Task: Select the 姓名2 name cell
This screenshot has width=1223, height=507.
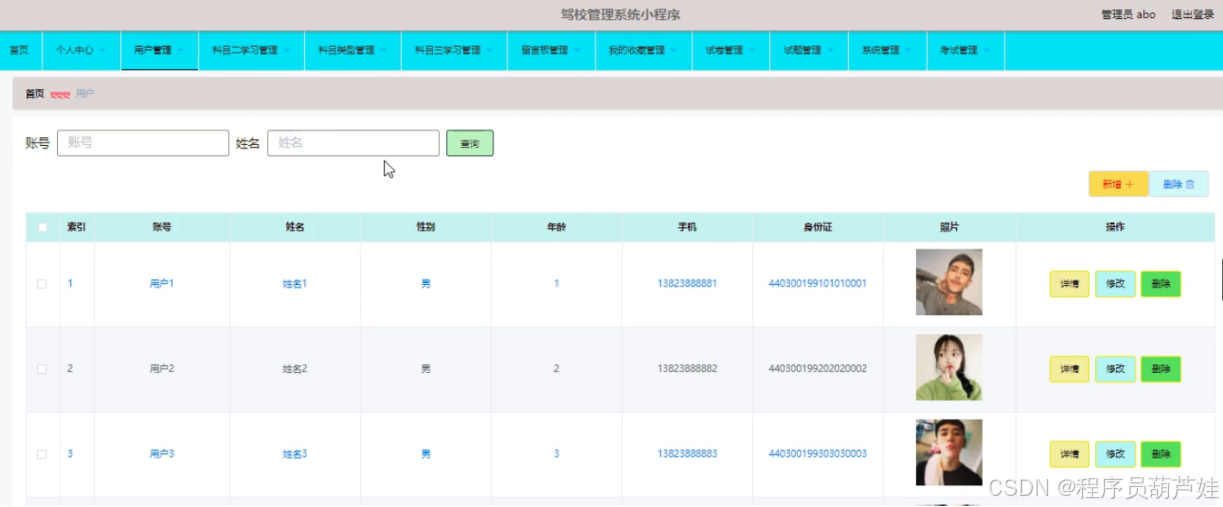Action: [294, 369]
